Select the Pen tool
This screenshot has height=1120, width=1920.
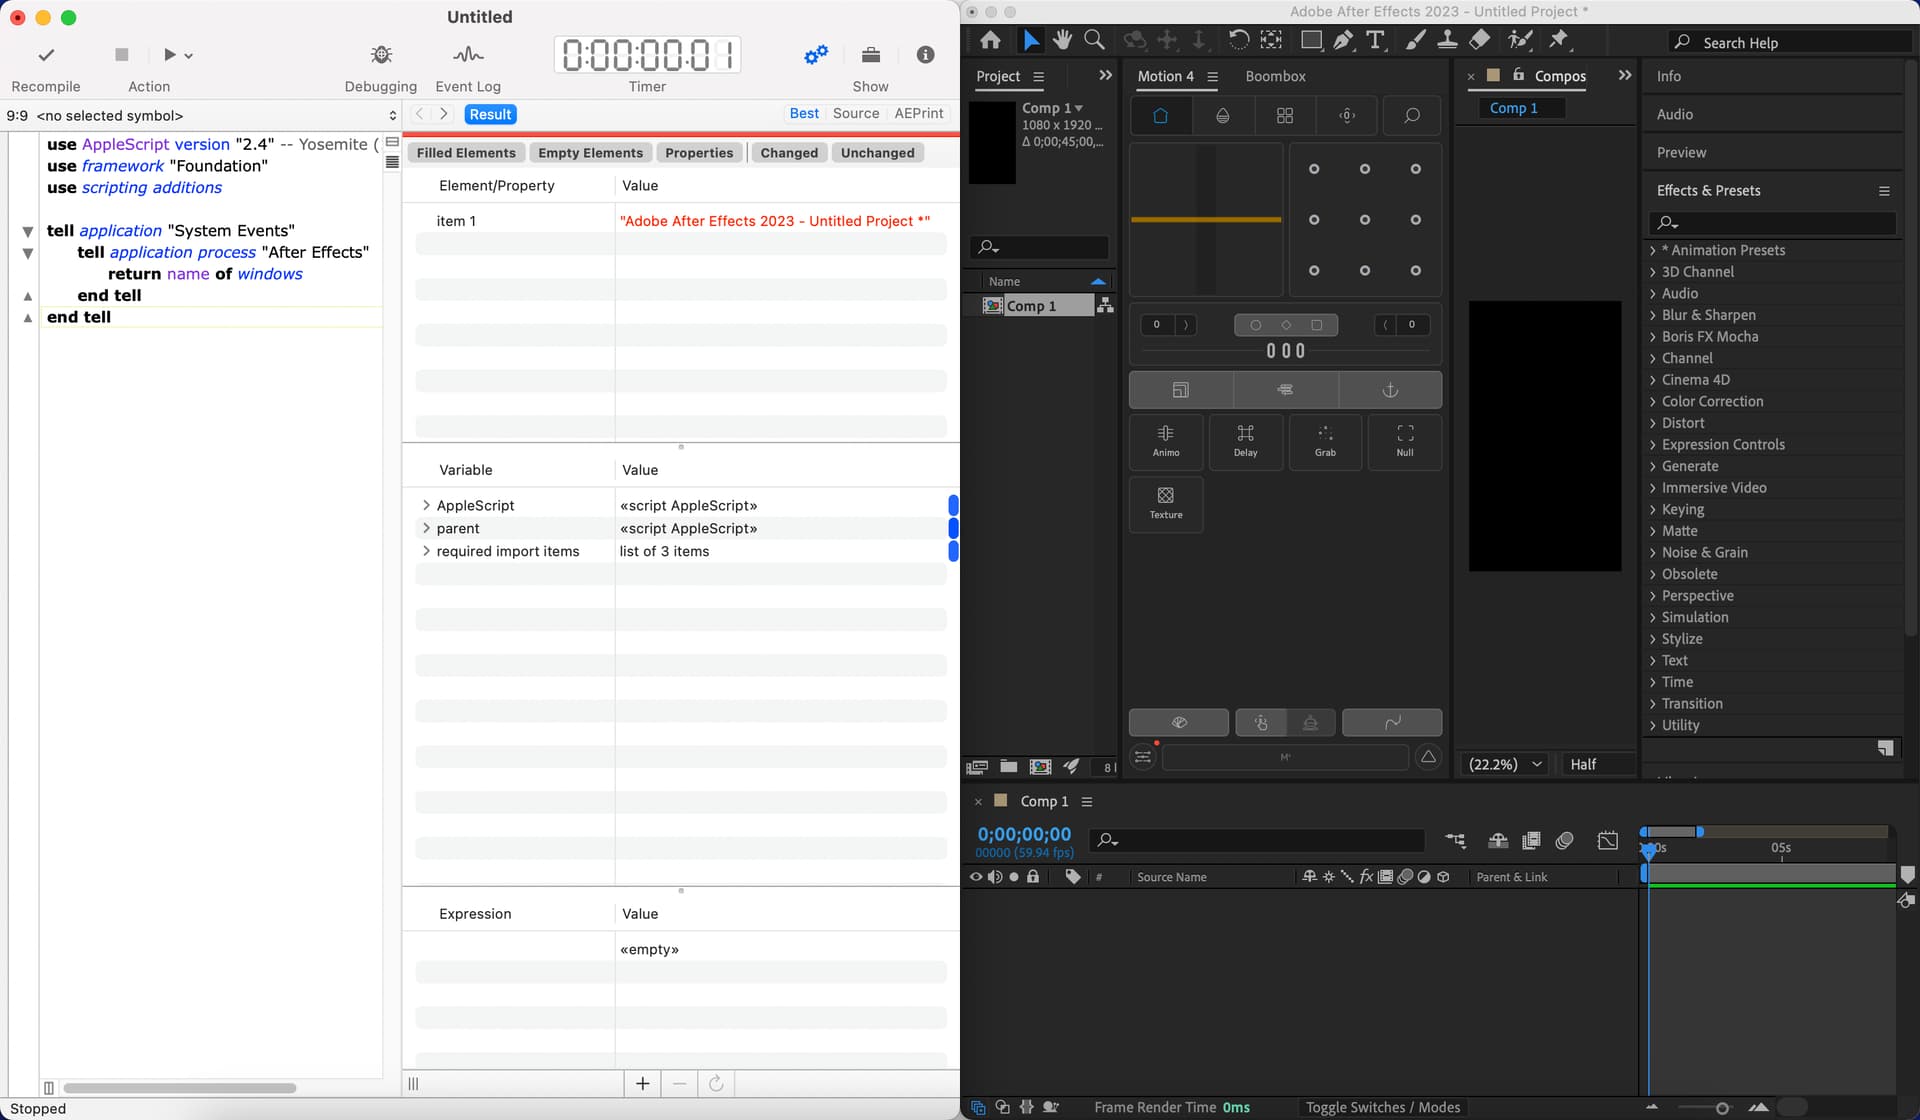click(1343, 40)
